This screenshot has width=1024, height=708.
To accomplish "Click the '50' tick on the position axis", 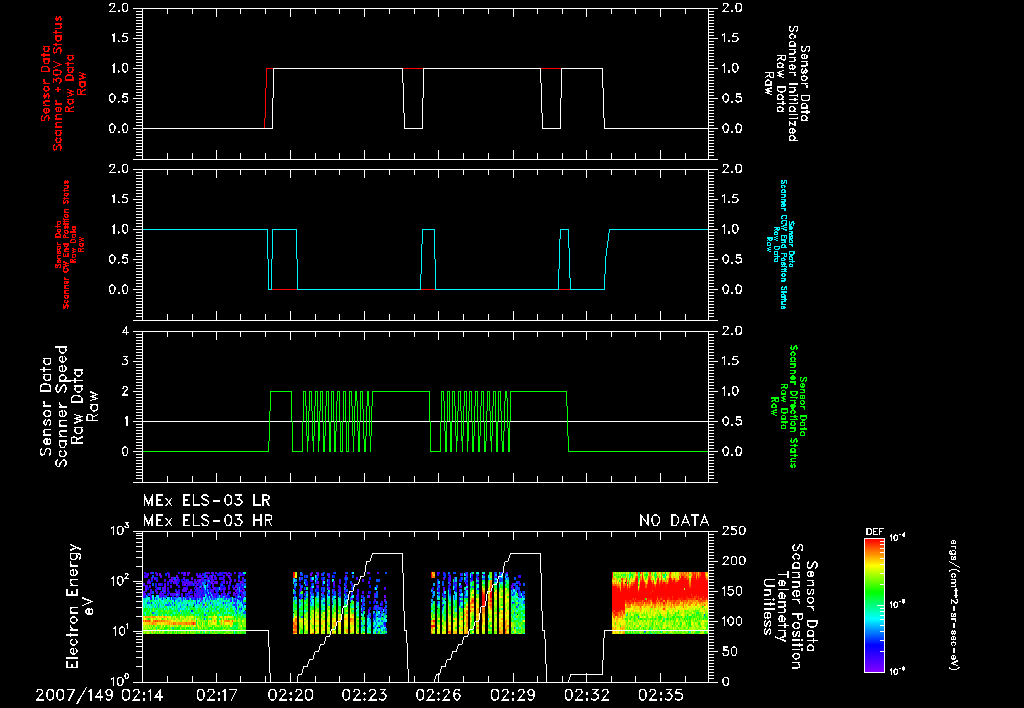I will click(x=729, y=651).
